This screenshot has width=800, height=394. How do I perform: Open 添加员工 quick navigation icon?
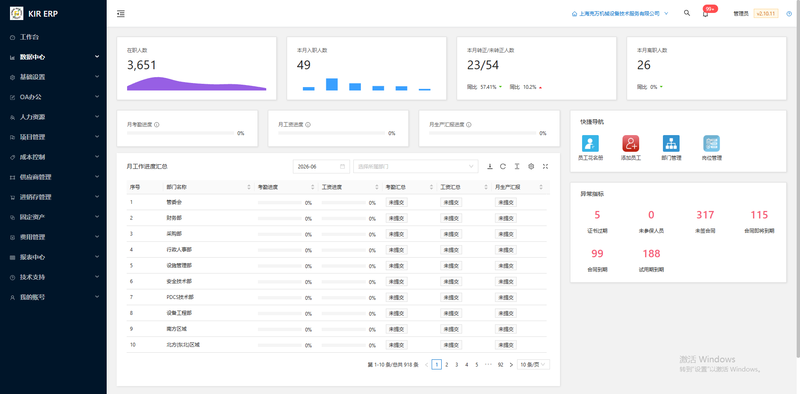click(631, 143)
